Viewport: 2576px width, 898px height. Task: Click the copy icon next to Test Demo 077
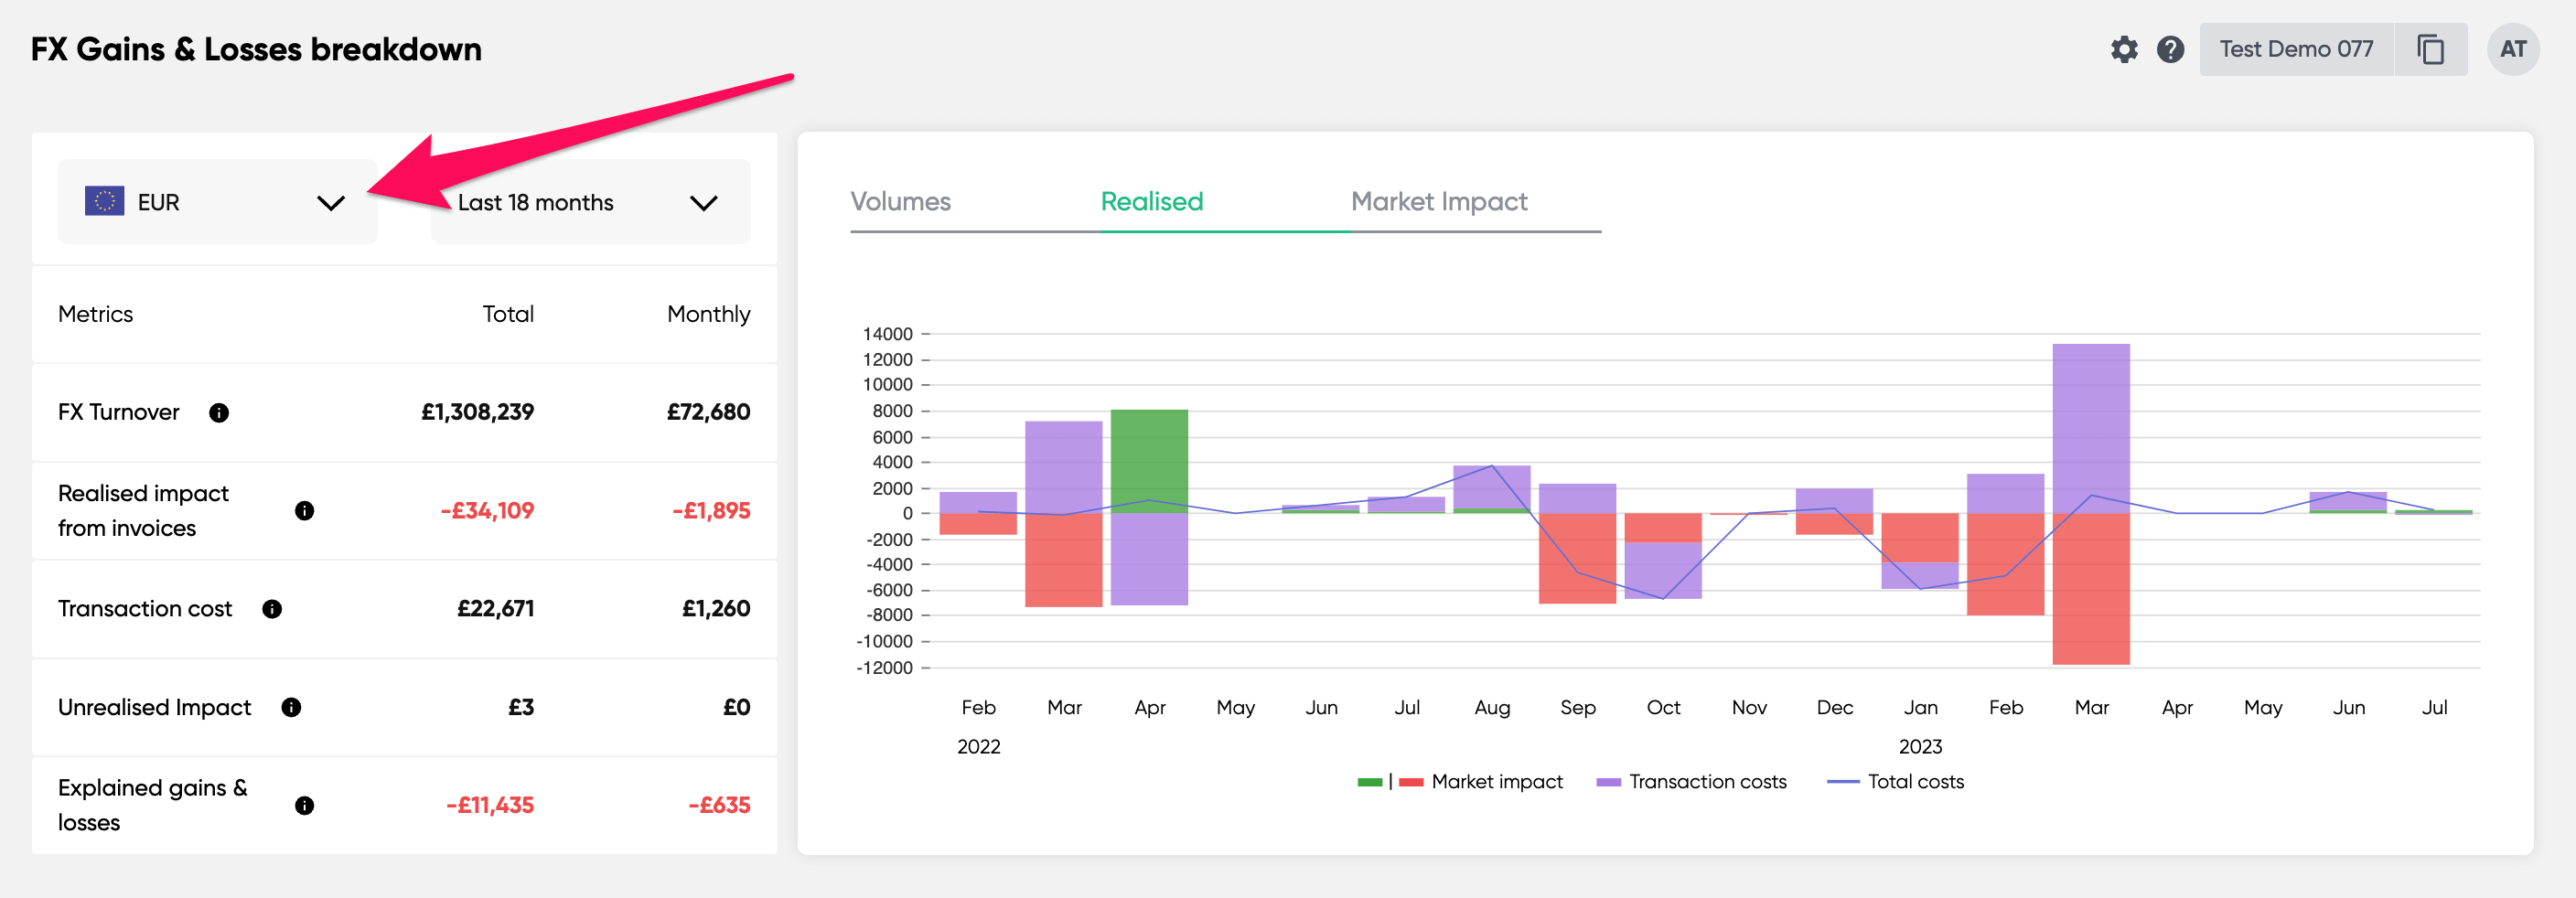tap(2430, 48)
